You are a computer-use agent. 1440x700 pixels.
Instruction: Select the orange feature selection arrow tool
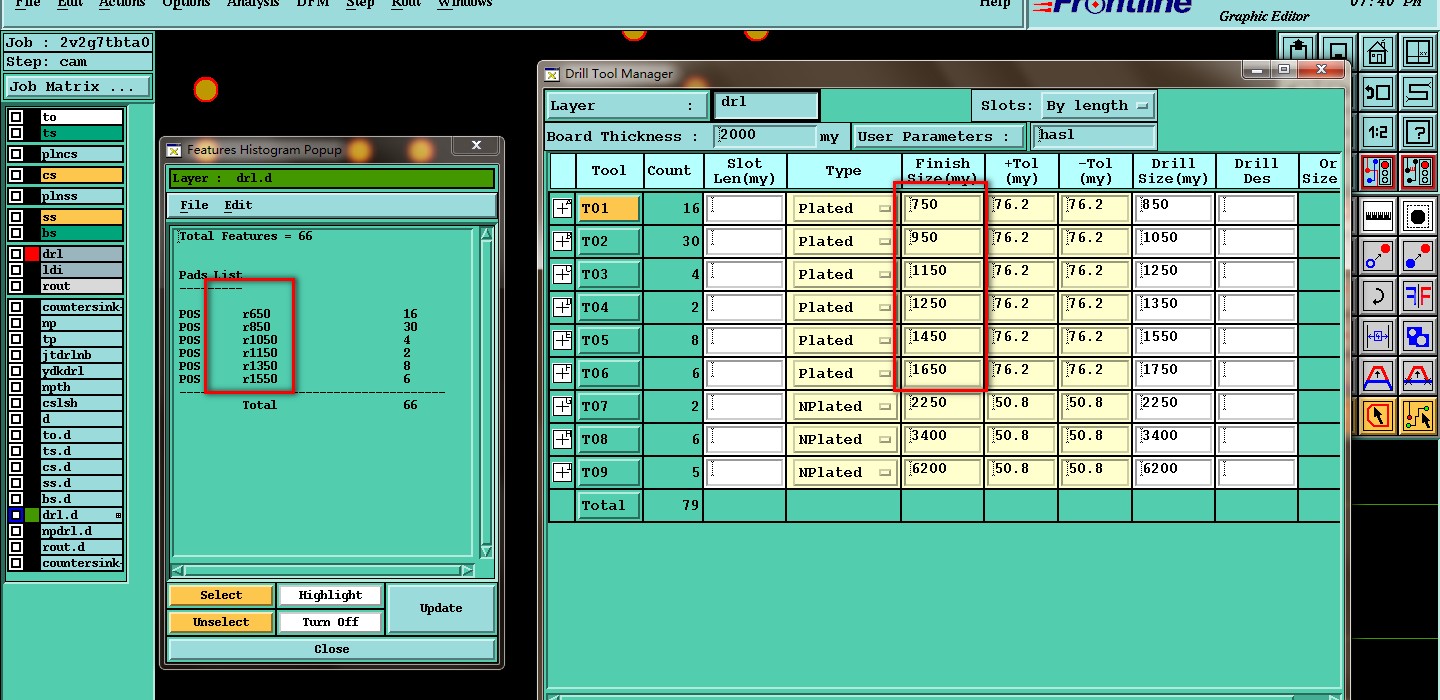click(x=1377, y=416)
